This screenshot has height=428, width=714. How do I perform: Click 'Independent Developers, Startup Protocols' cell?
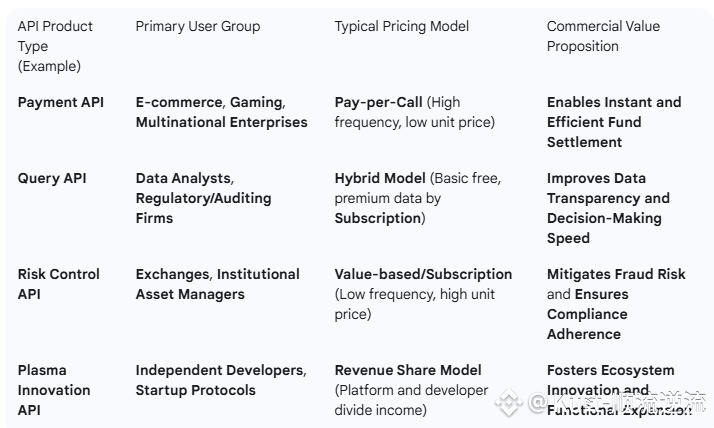(x=221, y=380)
